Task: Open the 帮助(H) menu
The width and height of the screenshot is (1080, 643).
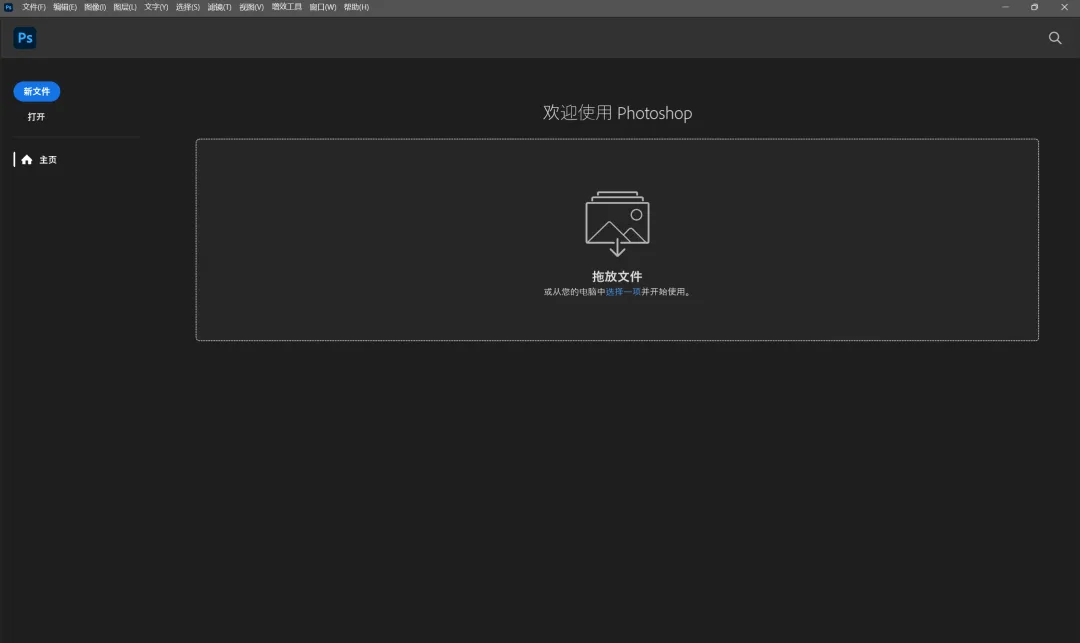Action: [x=356, y=7]
